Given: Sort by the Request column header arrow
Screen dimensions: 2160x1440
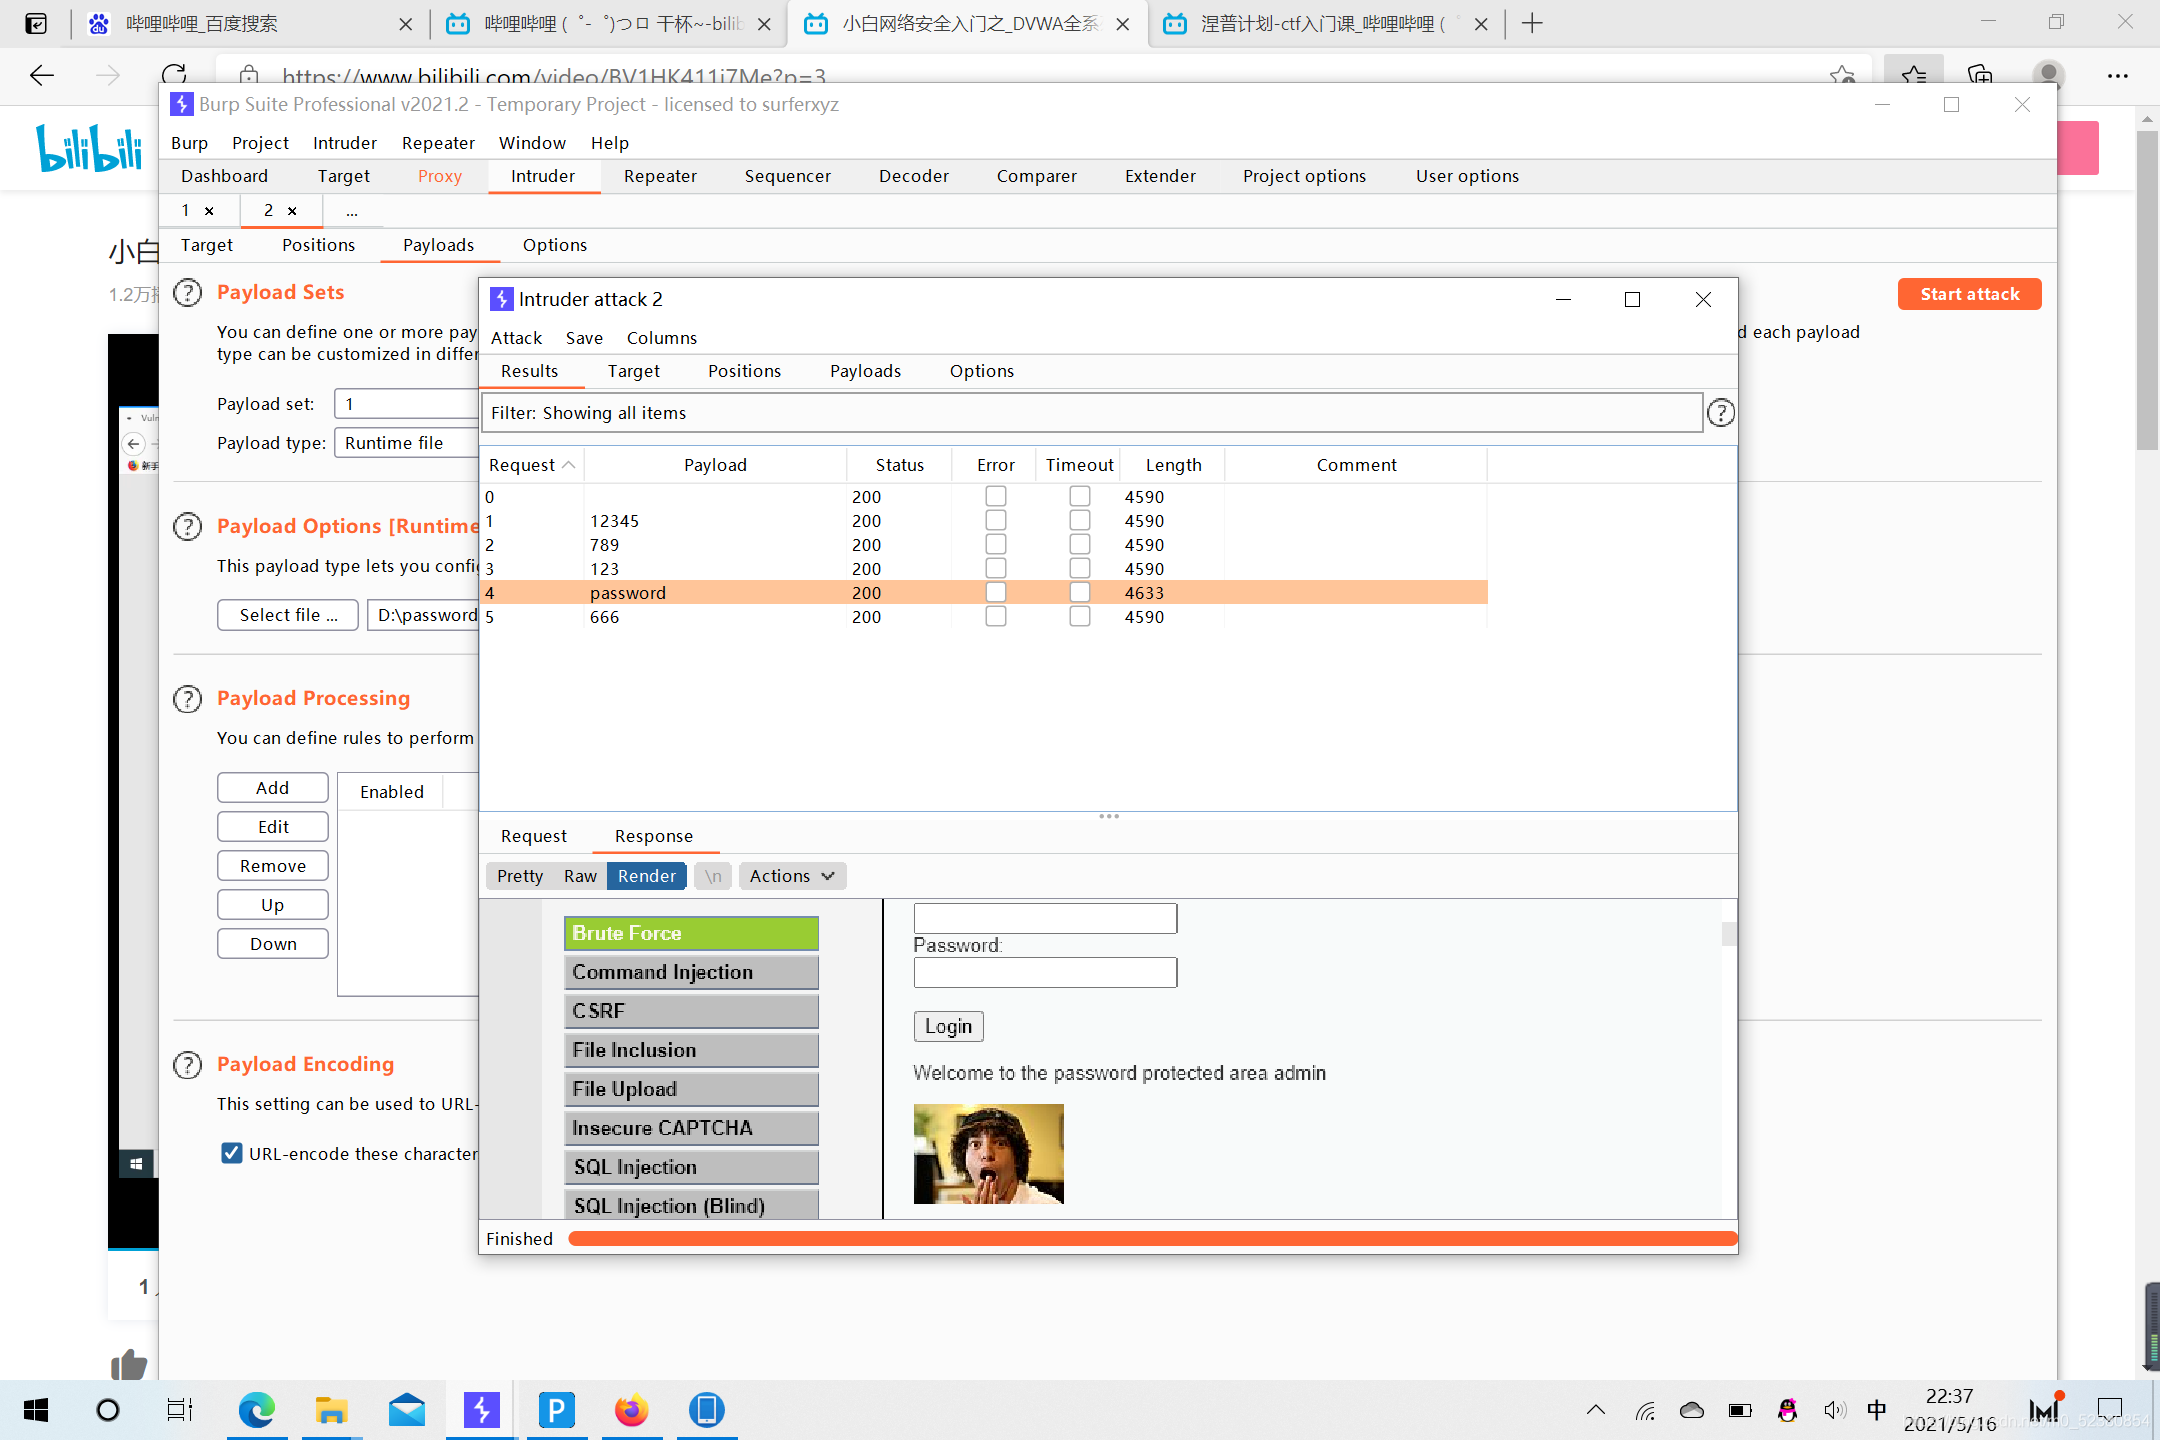Looking at the screenshot, I should click(568, 465).
